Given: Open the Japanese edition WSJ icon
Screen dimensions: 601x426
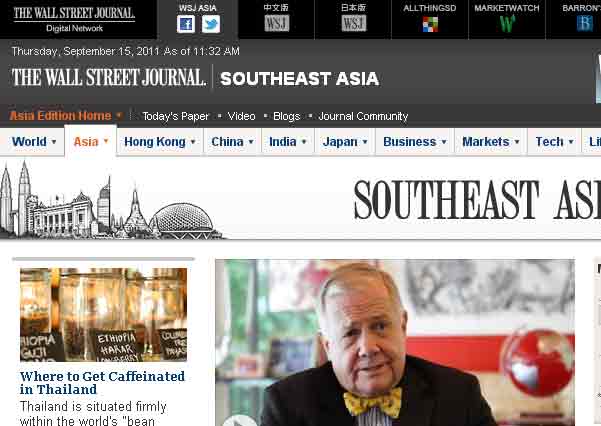Looking at the screenshot, I should point(354,23).
